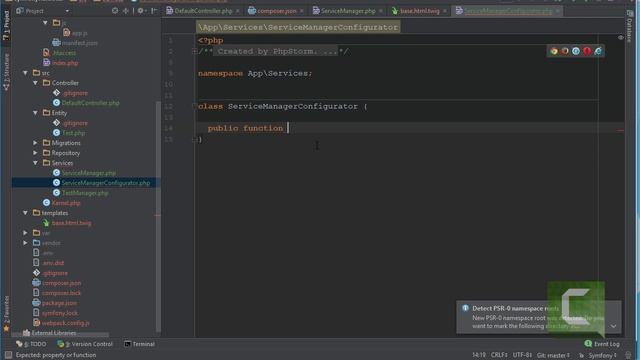Click External Libraries icon
The image size is (640, 360).
point(27,333)
